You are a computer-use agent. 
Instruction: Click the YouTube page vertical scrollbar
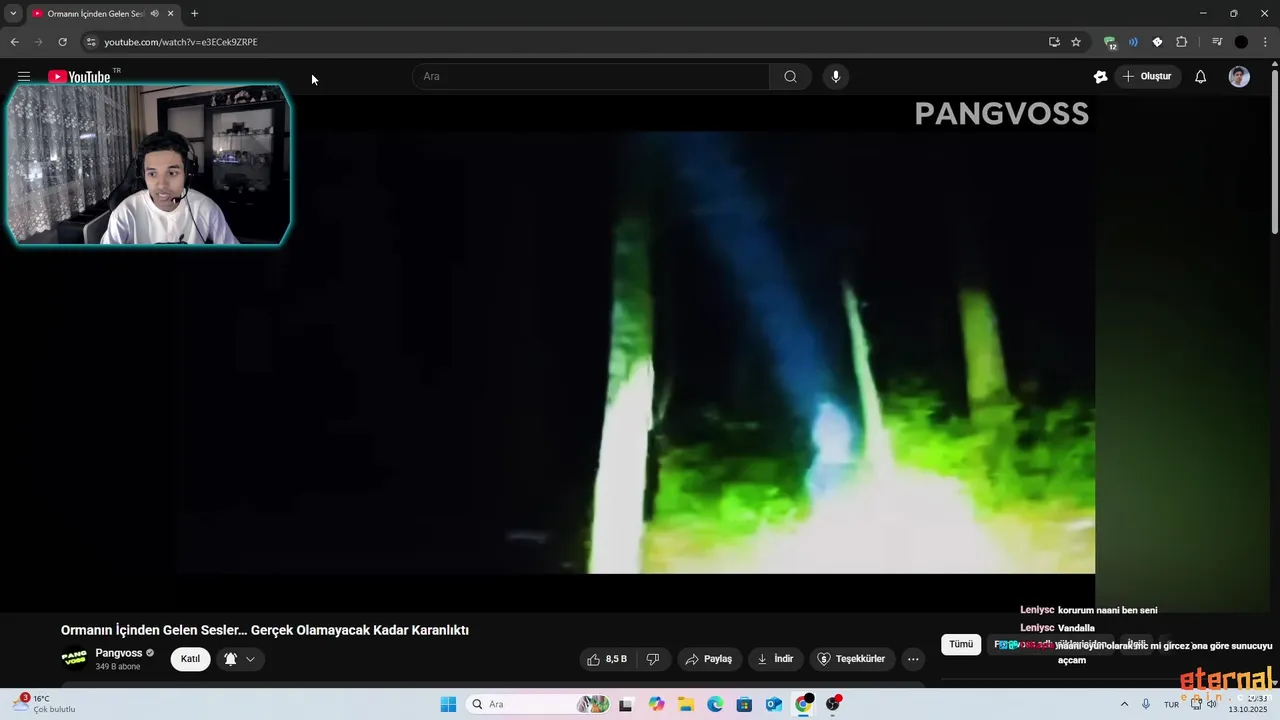[1274, 150]
